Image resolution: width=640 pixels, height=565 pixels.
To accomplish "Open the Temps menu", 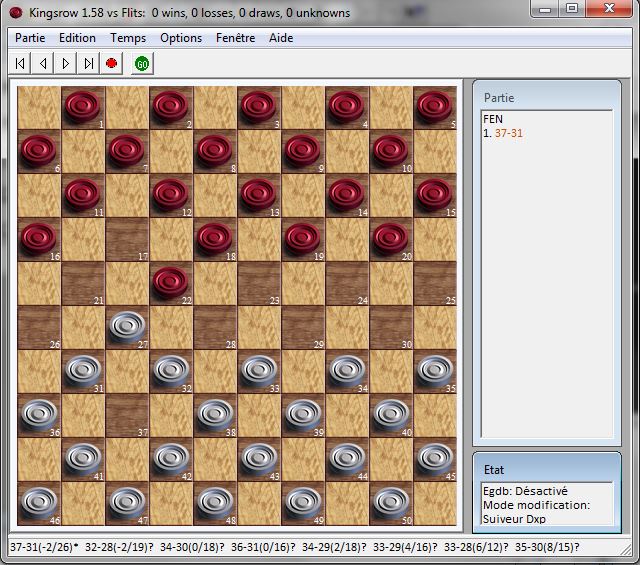I will pyautogui.click(x=128, y=38).
